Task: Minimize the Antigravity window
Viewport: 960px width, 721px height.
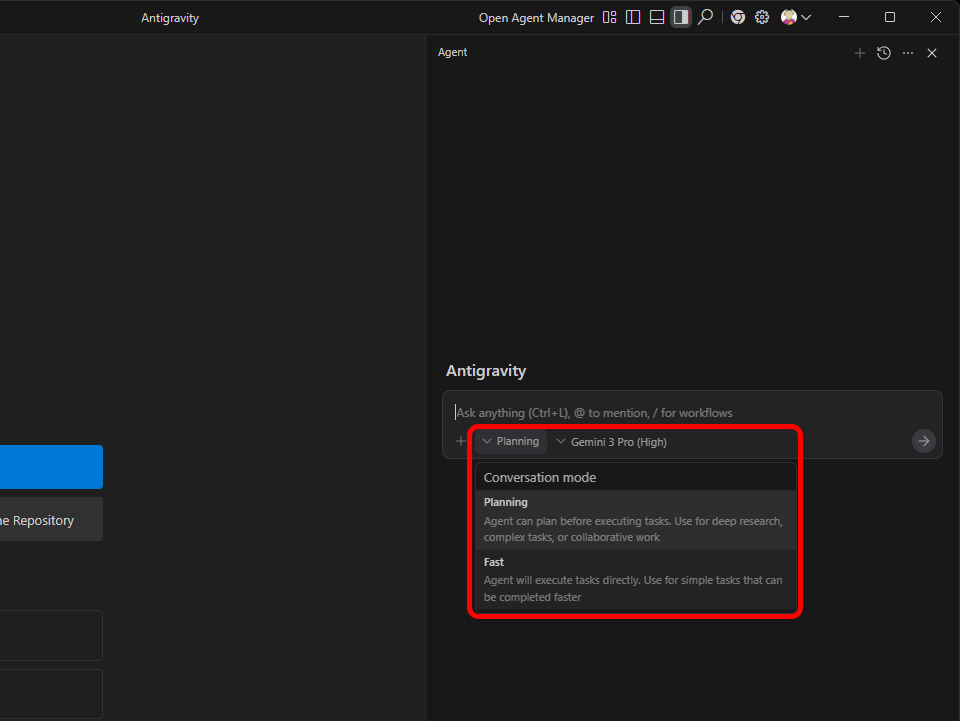Action: pos(844,17)
